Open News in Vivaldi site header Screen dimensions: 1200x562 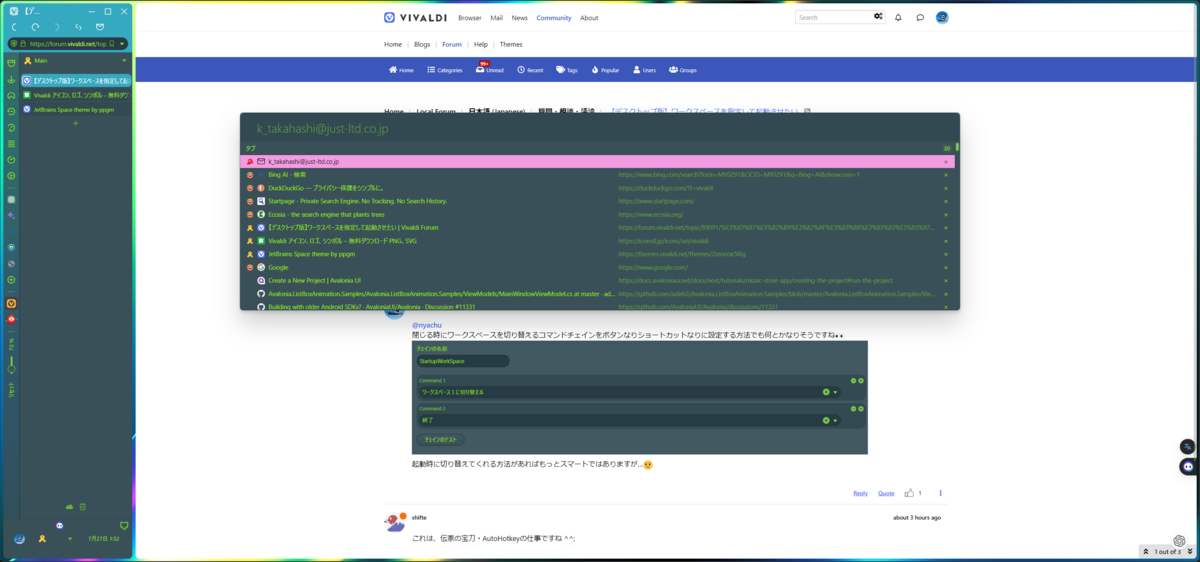coord(520,18)
